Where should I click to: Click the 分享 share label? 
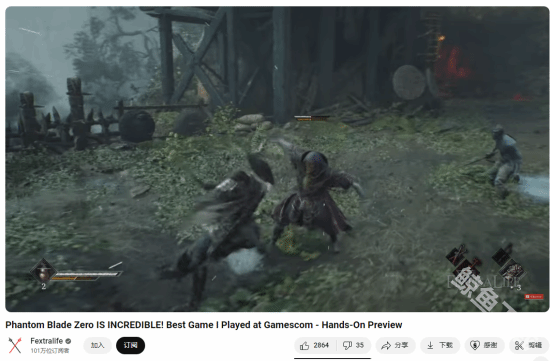tap(401, 346)
